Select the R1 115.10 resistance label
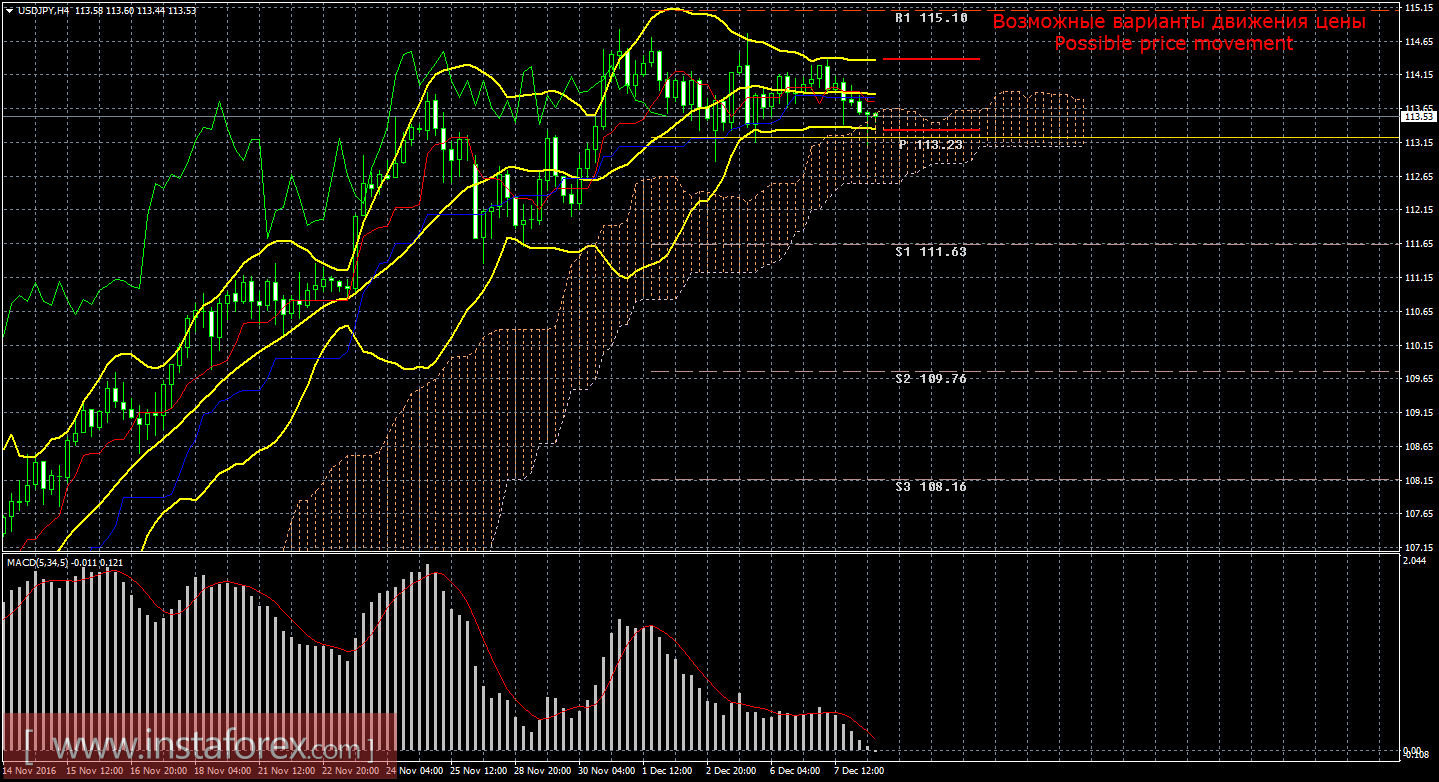This screenshot has height=782, width=1439. tap(930, 18)
